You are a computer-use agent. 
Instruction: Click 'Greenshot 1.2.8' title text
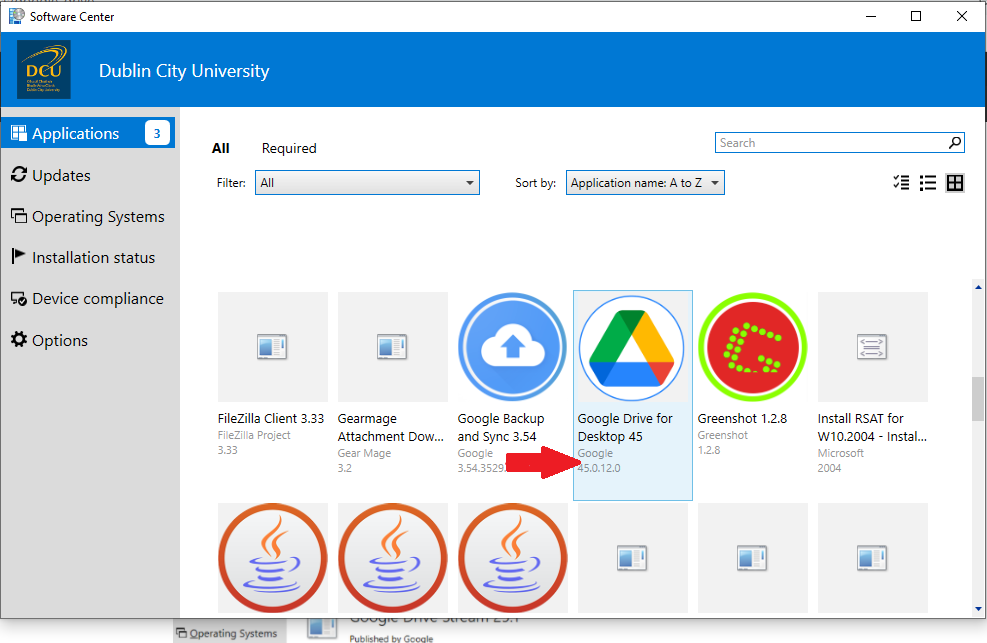click(x=742, y=418)
